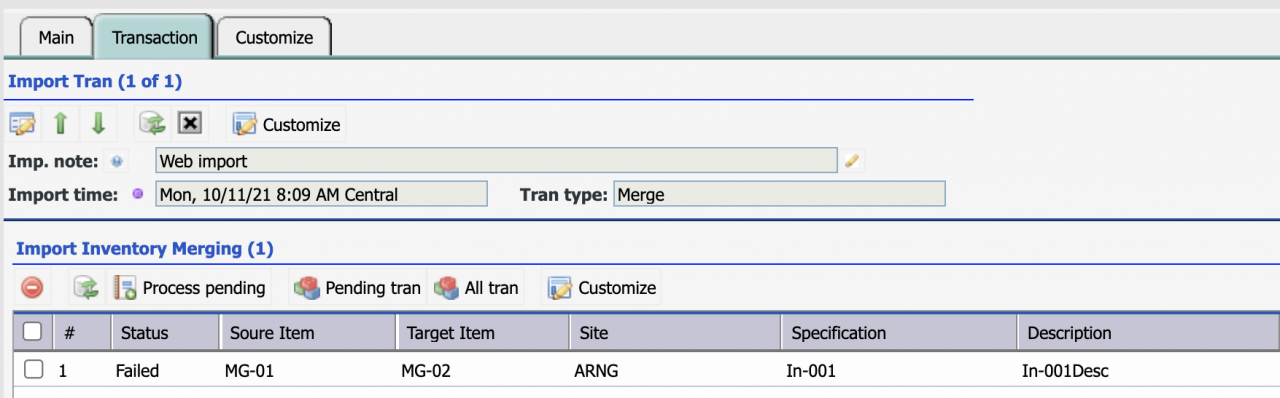Image resolution: width=1280 pixels, height=398 pixels.
Task: Click the black X close icon in toolbar
Action: [x=190, y=123]
